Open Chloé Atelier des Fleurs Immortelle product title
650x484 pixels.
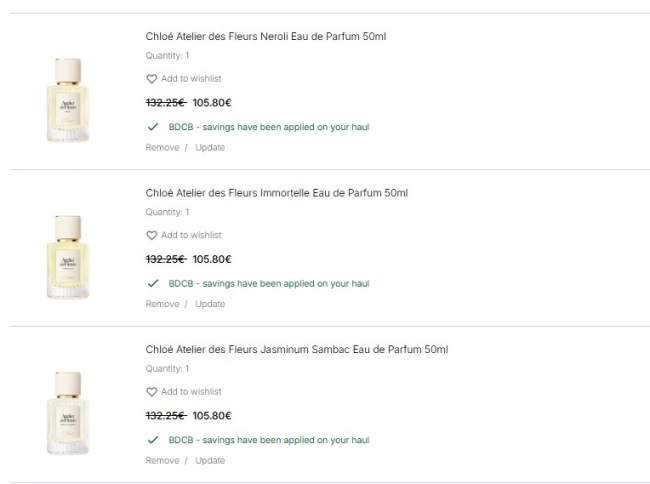(x=277, y=193)
